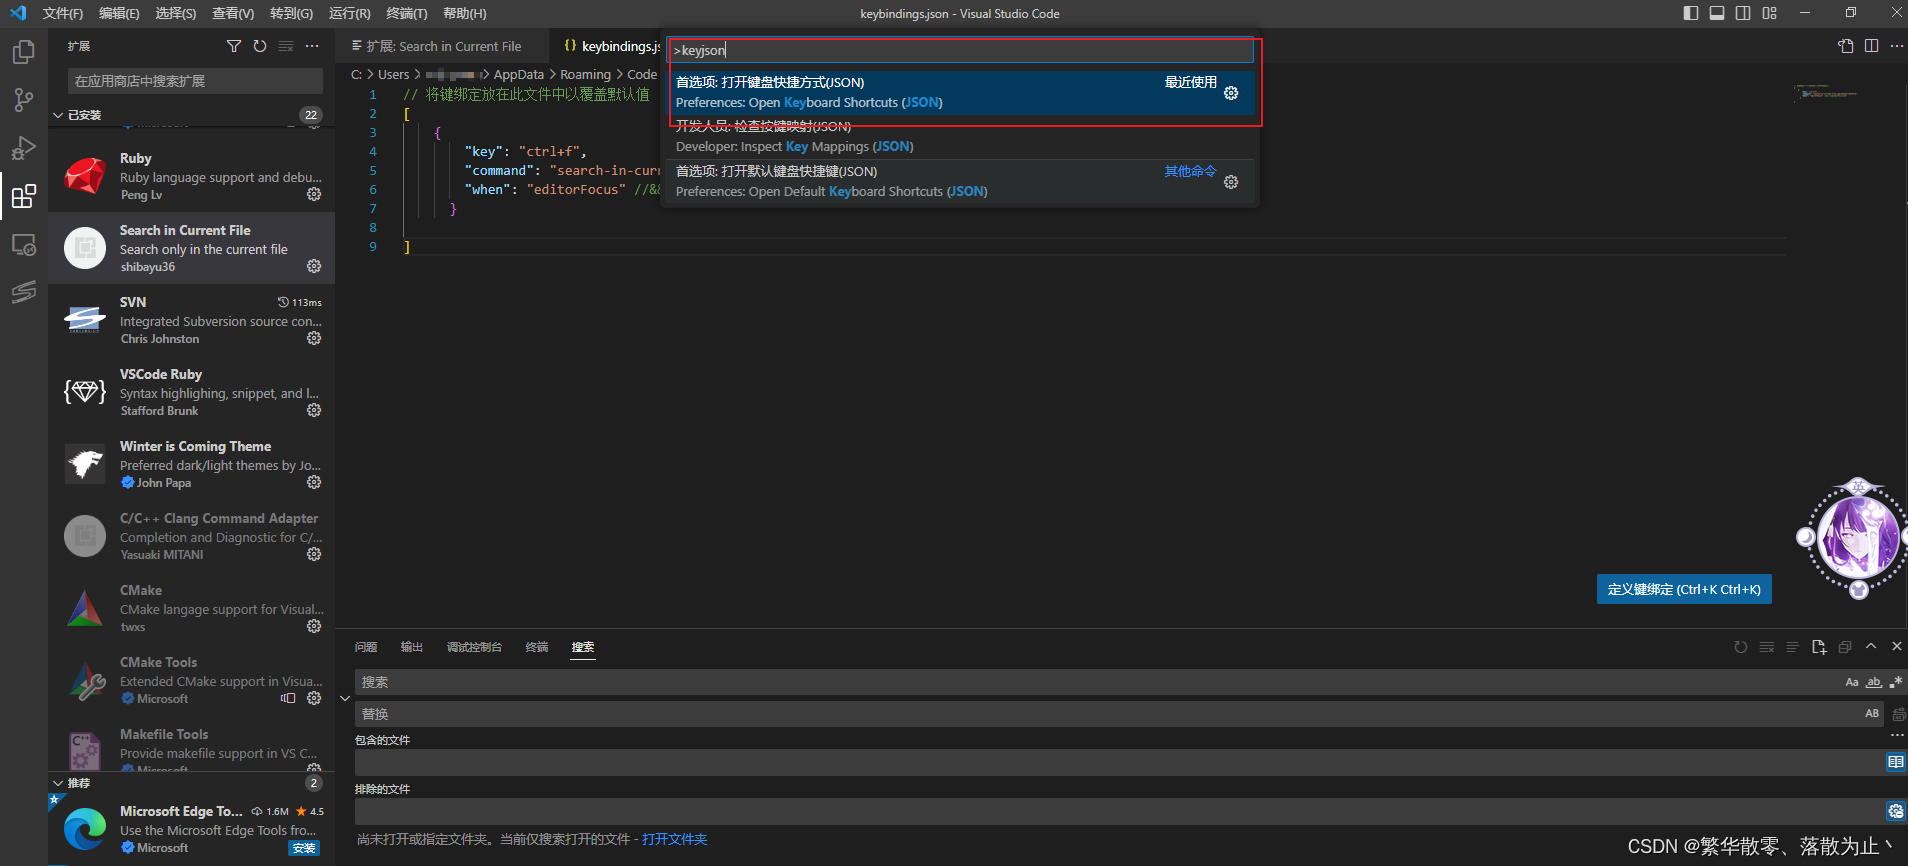This screenshot has height=866, width=1908.
Task: Open manage gear for CMake Tools extension
Action: tap(314, 698)
